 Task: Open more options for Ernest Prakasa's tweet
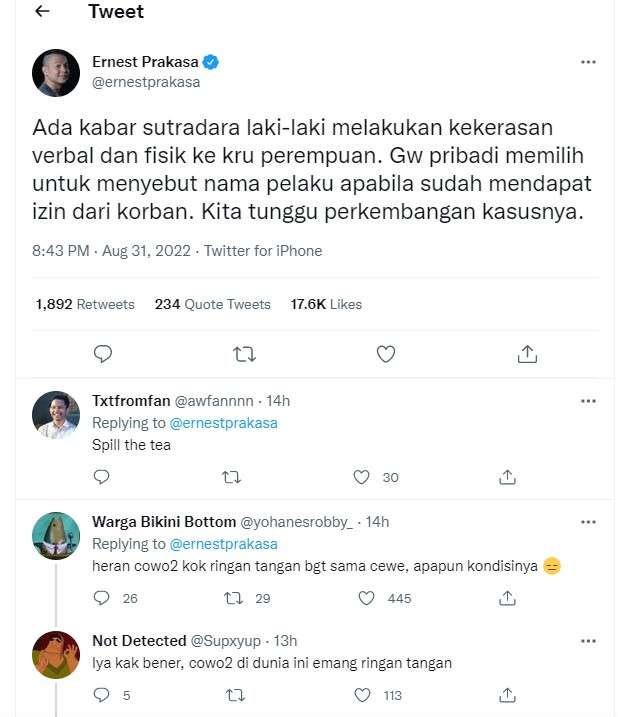[588, 62]
